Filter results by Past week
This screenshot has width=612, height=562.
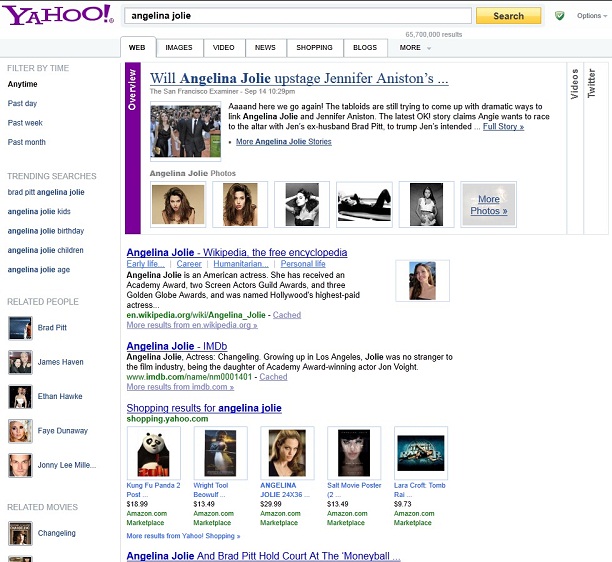[25, 123]
